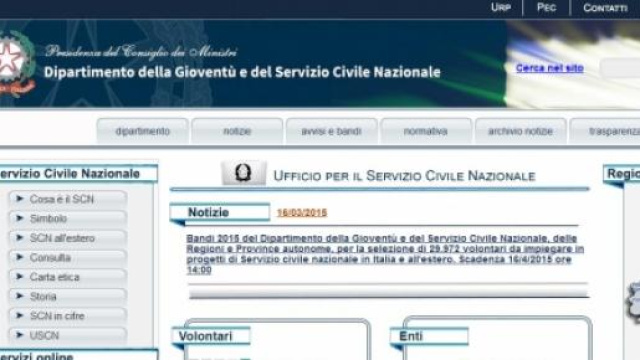
Task: Open the Contatti link in top bar
Action: pyautogui.click(x=605, y=8)
